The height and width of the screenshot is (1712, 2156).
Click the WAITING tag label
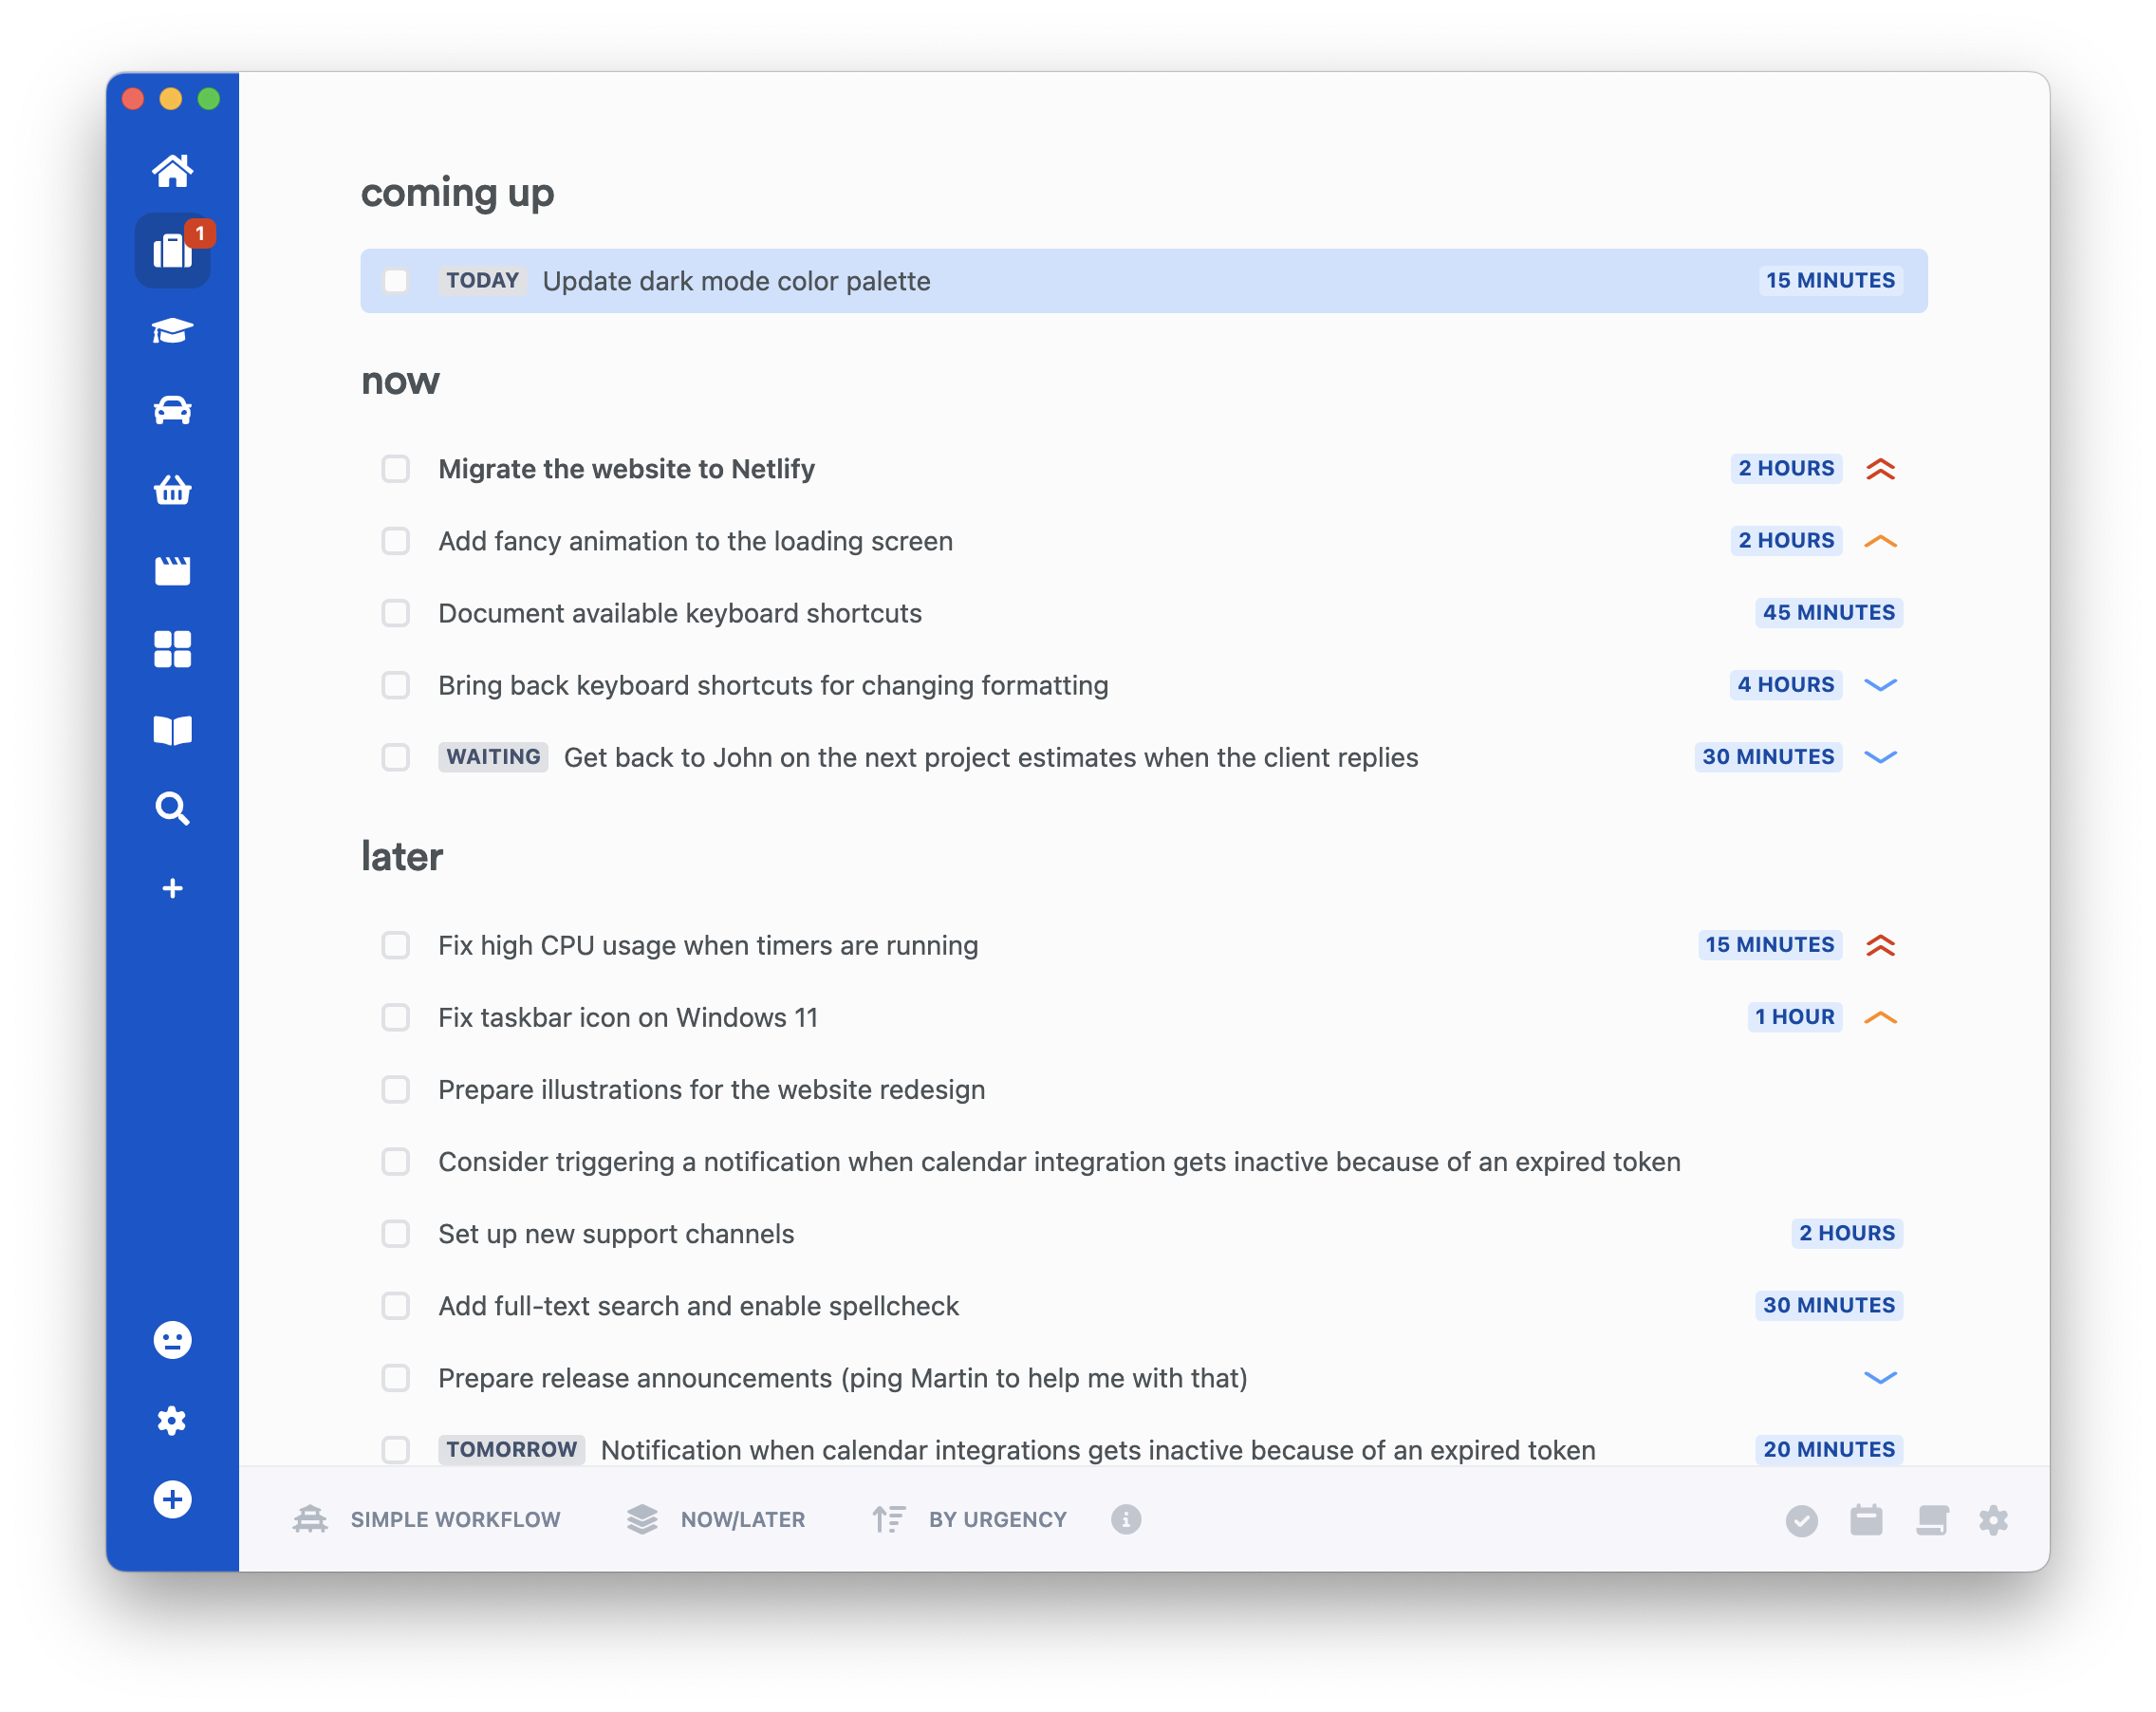point(493,757)
